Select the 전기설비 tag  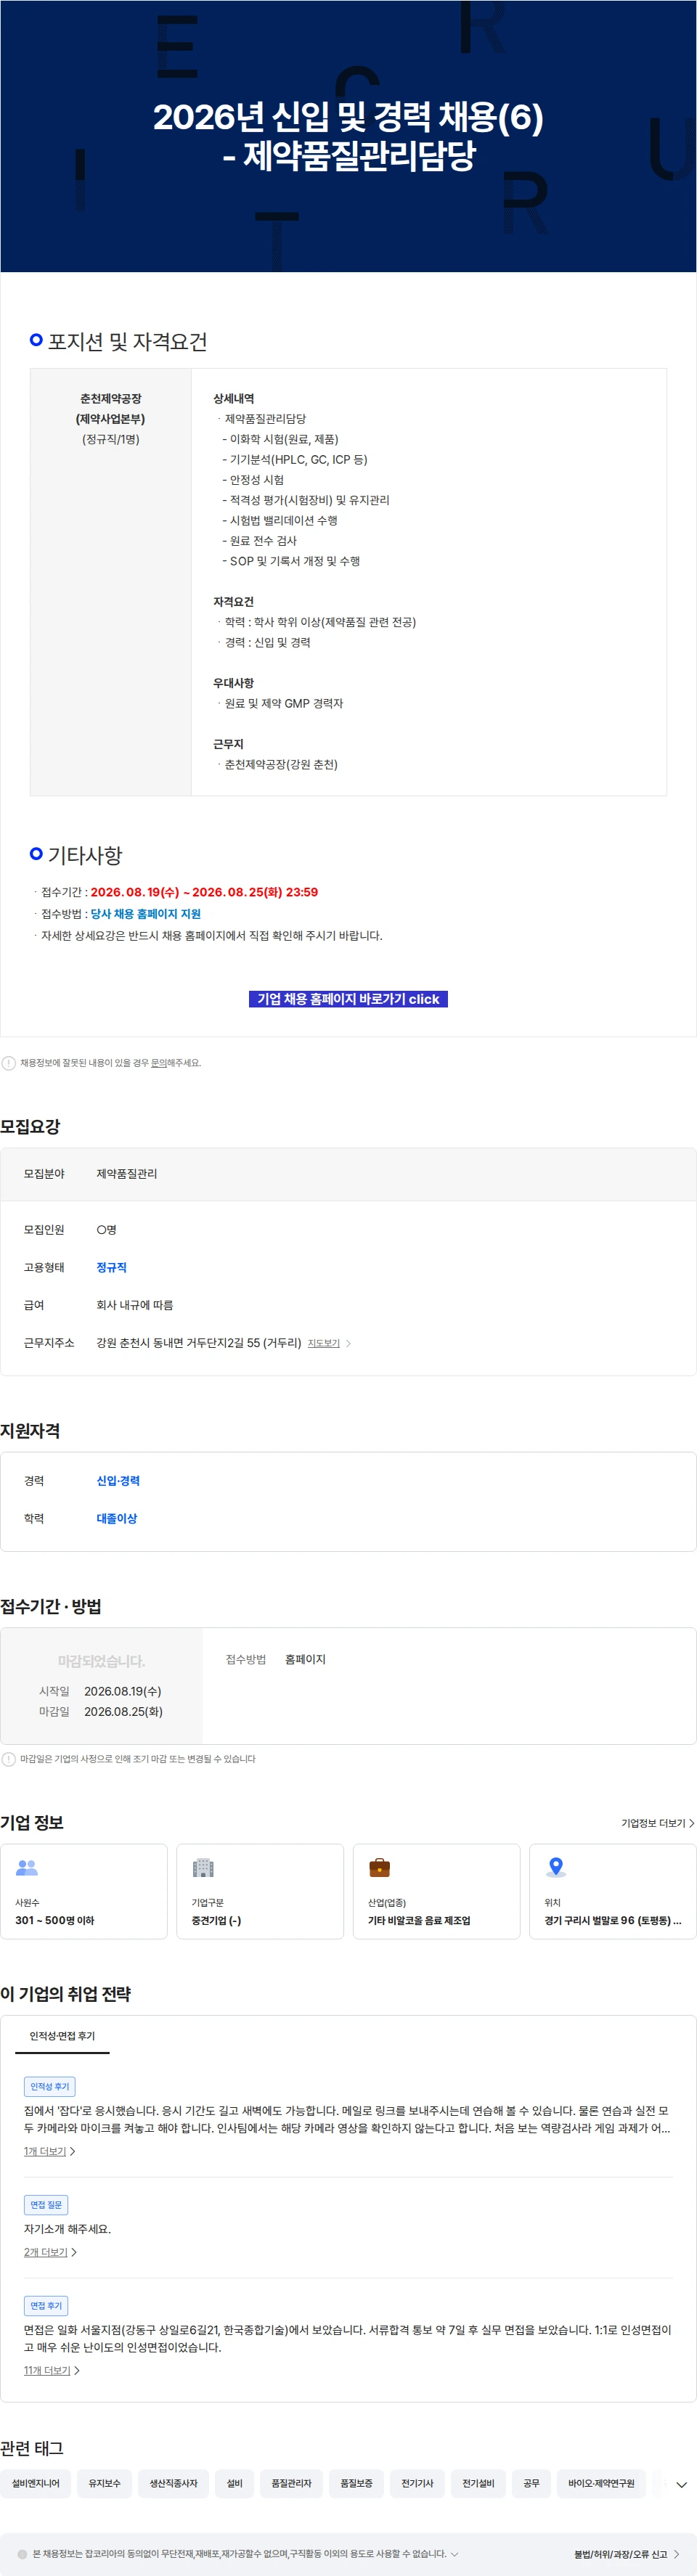pyautogui.click(x=478, y=2483)
